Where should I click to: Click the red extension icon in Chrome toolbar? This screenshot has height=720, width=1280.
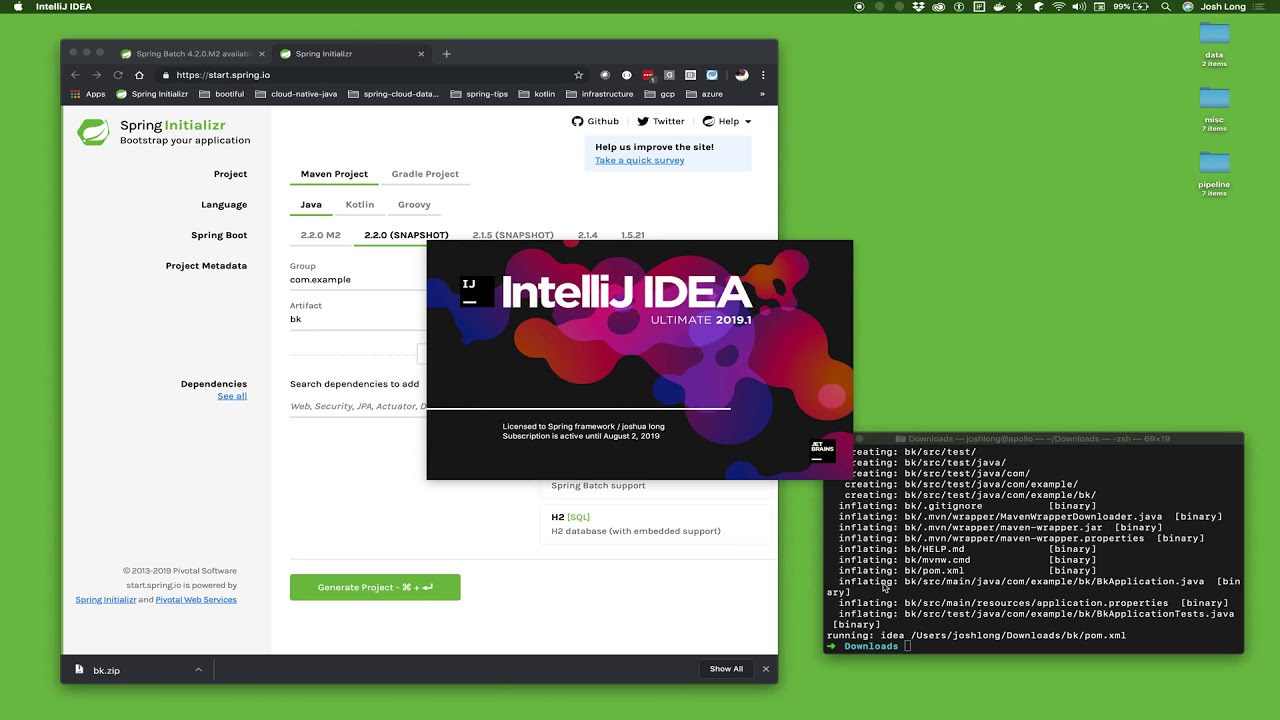tap(648, 75)
